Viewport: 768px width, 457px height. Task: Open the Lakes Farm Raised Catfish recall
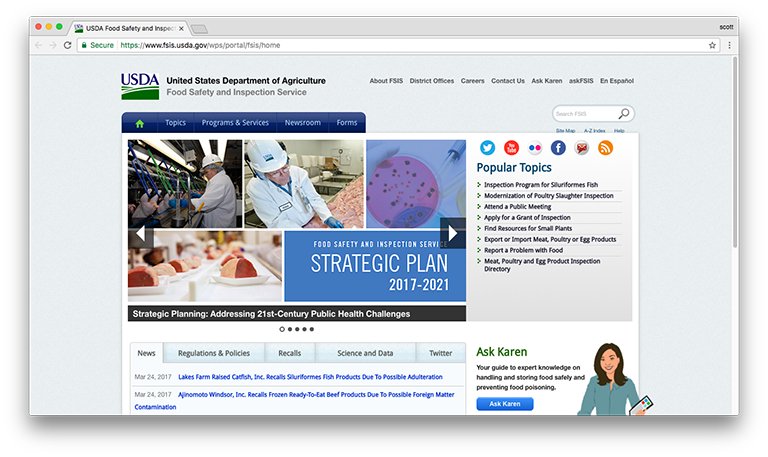point(310,377)
